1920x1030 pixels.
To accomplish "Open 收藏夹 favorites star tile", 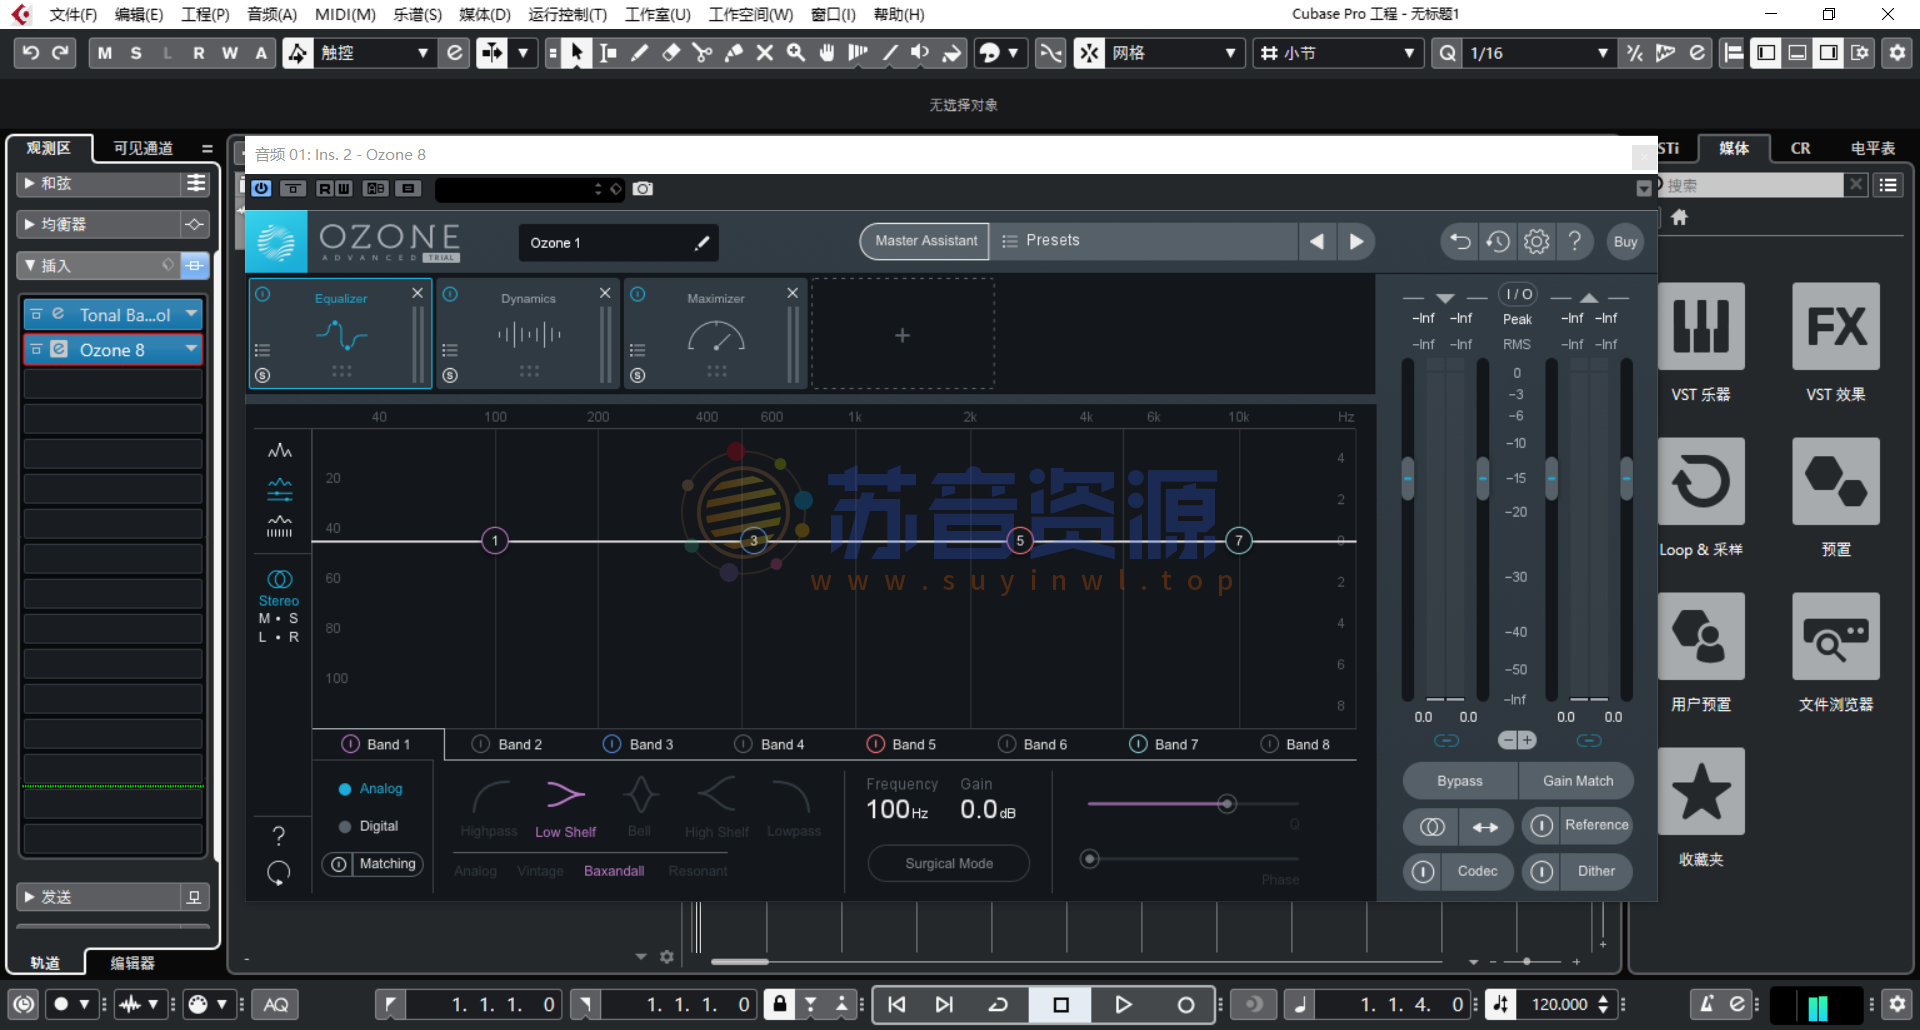I will [1701, 791].
